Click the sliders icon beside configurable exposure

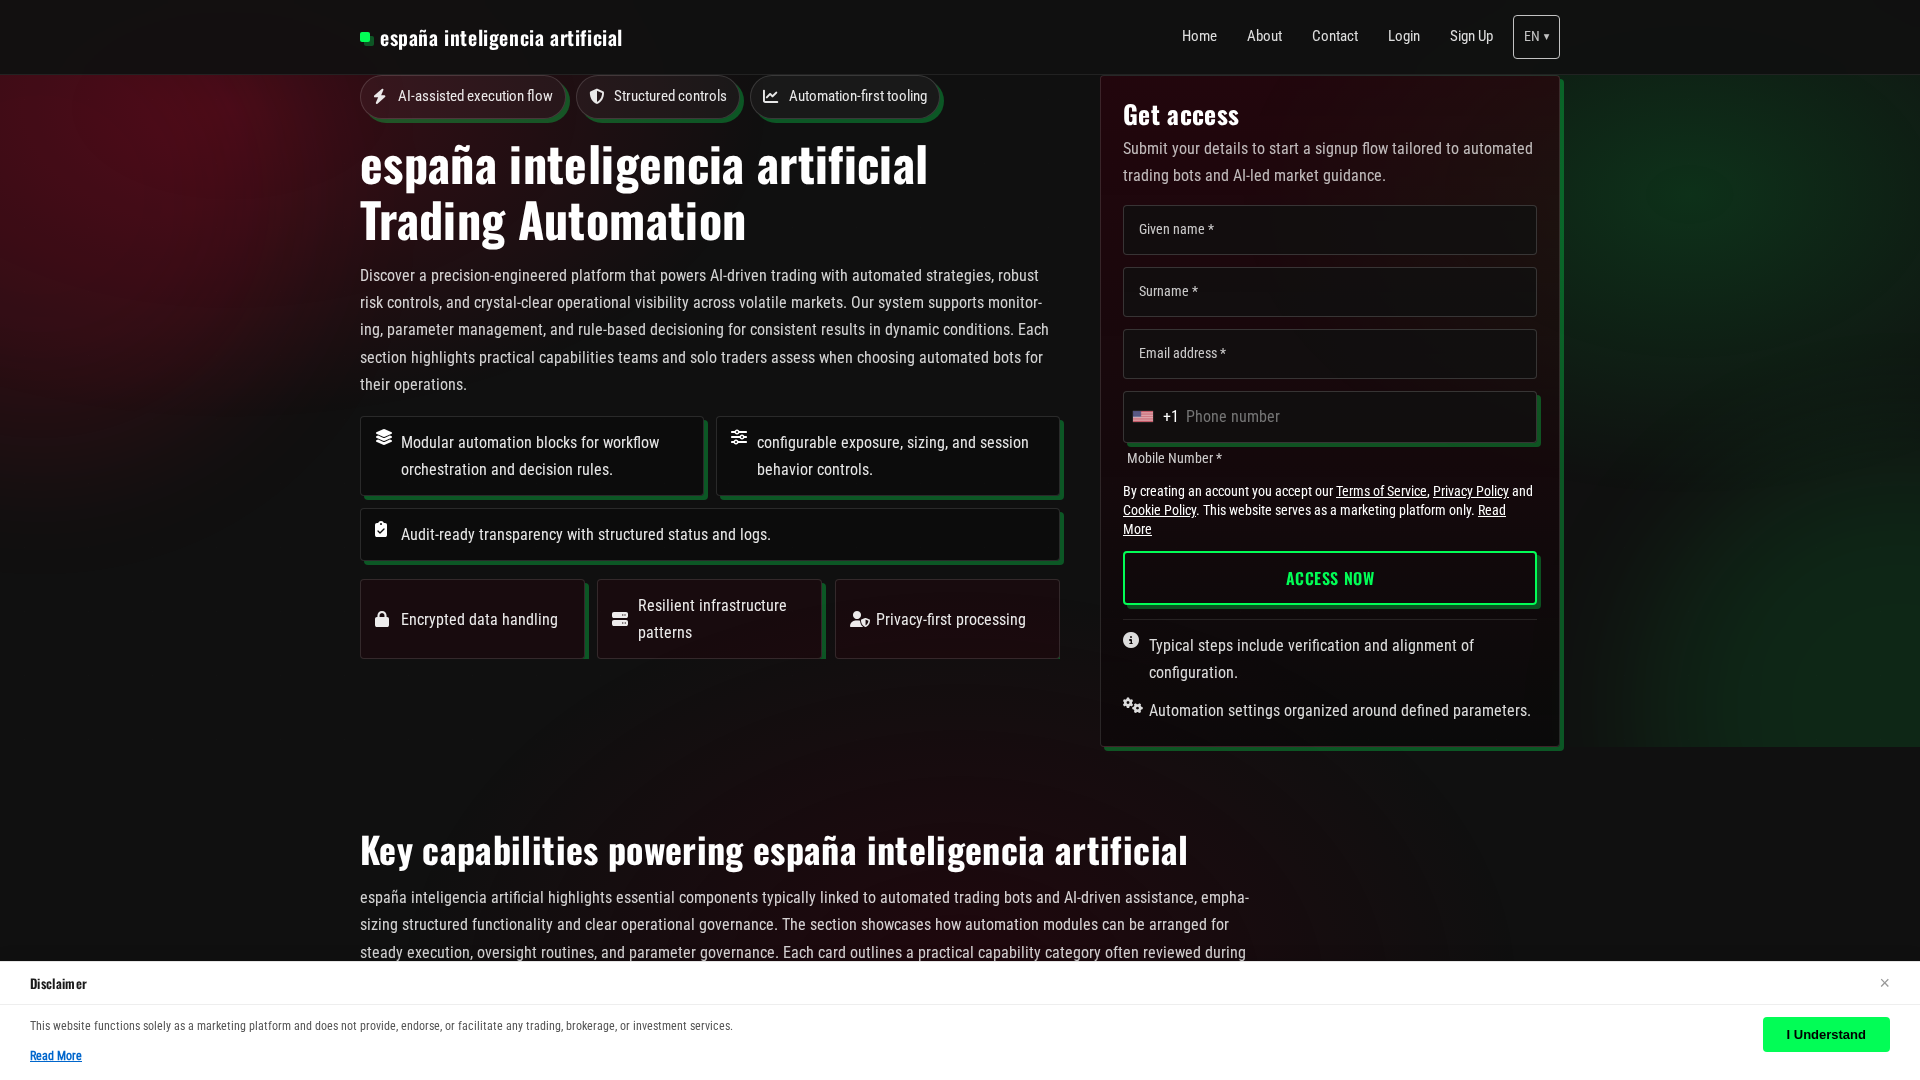point(739,437)
